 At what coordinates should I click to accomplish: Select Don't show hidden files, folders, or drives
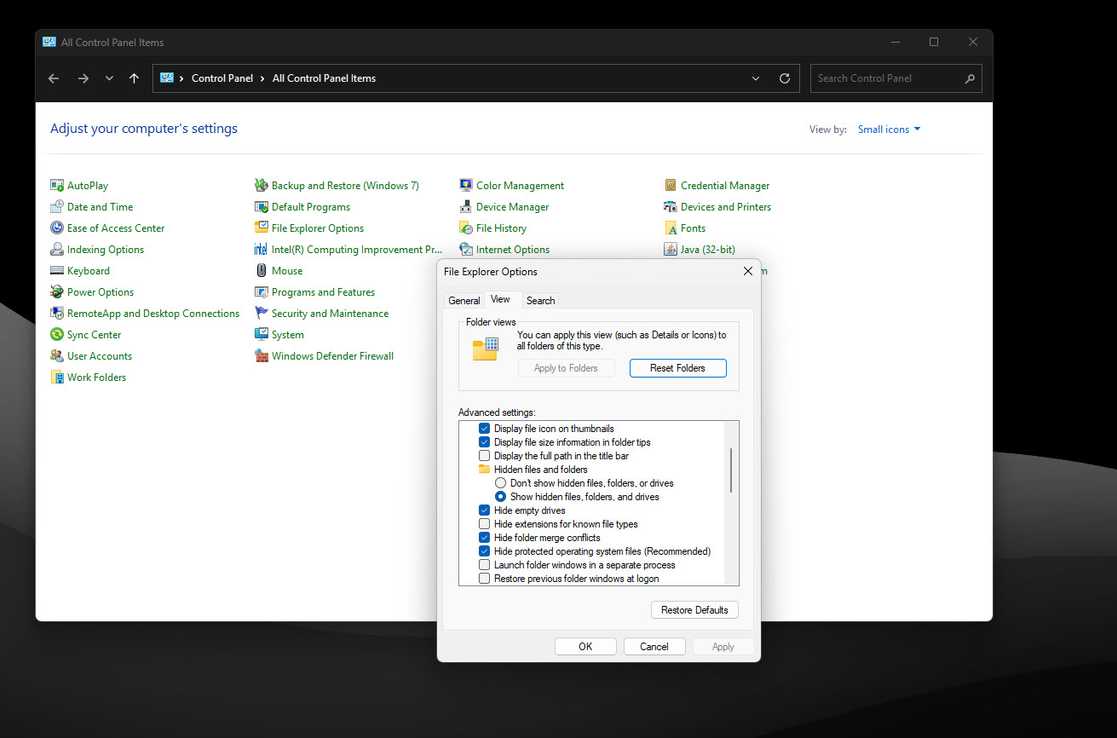(501, 483)
